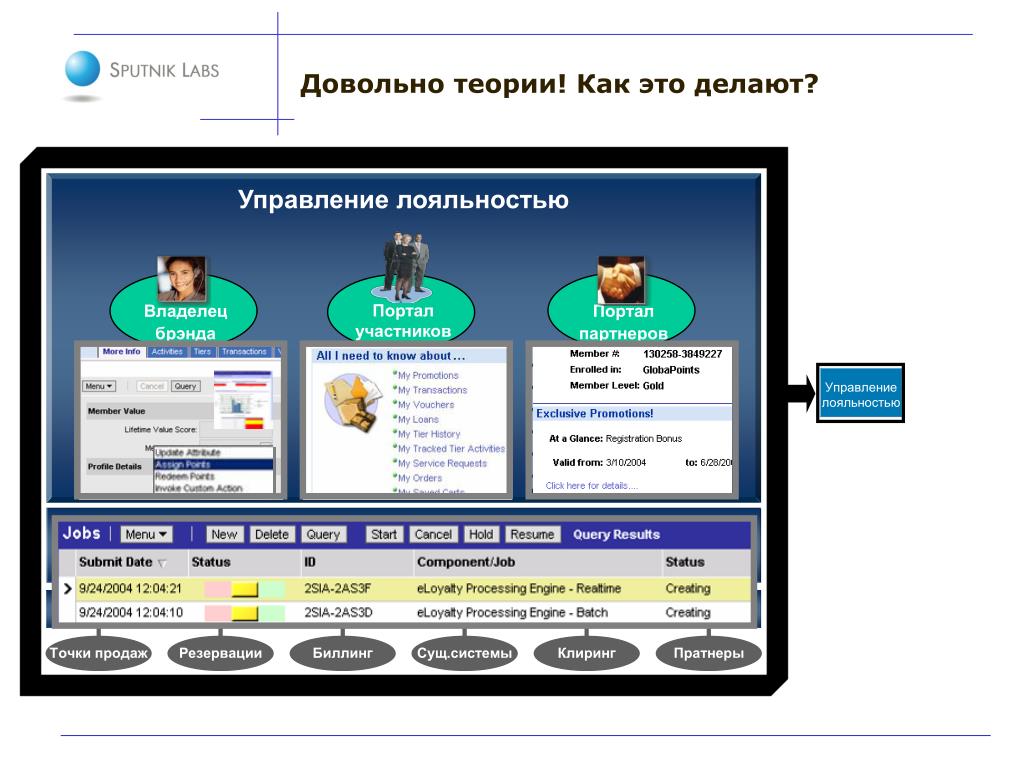The width and height of the screenshot is (1024, 768).
Task: Click the Сущ.системы oval
Action: coord(464,653)
